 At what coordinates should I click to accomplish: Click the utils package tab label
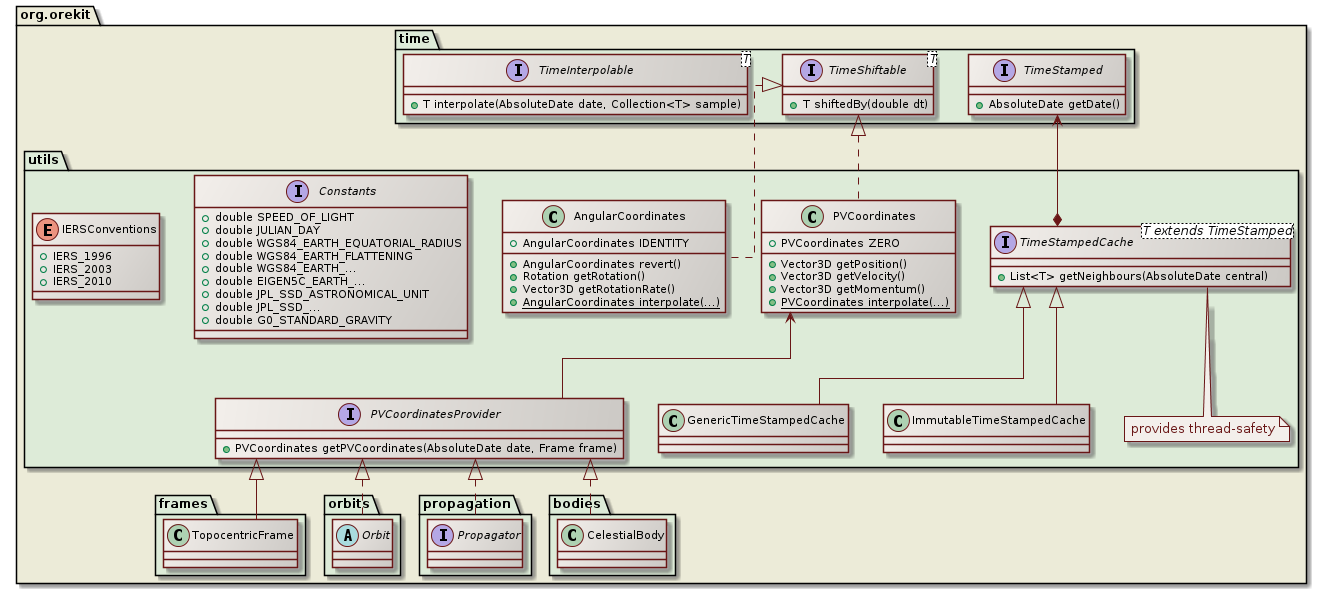click(x=46, y=158)
